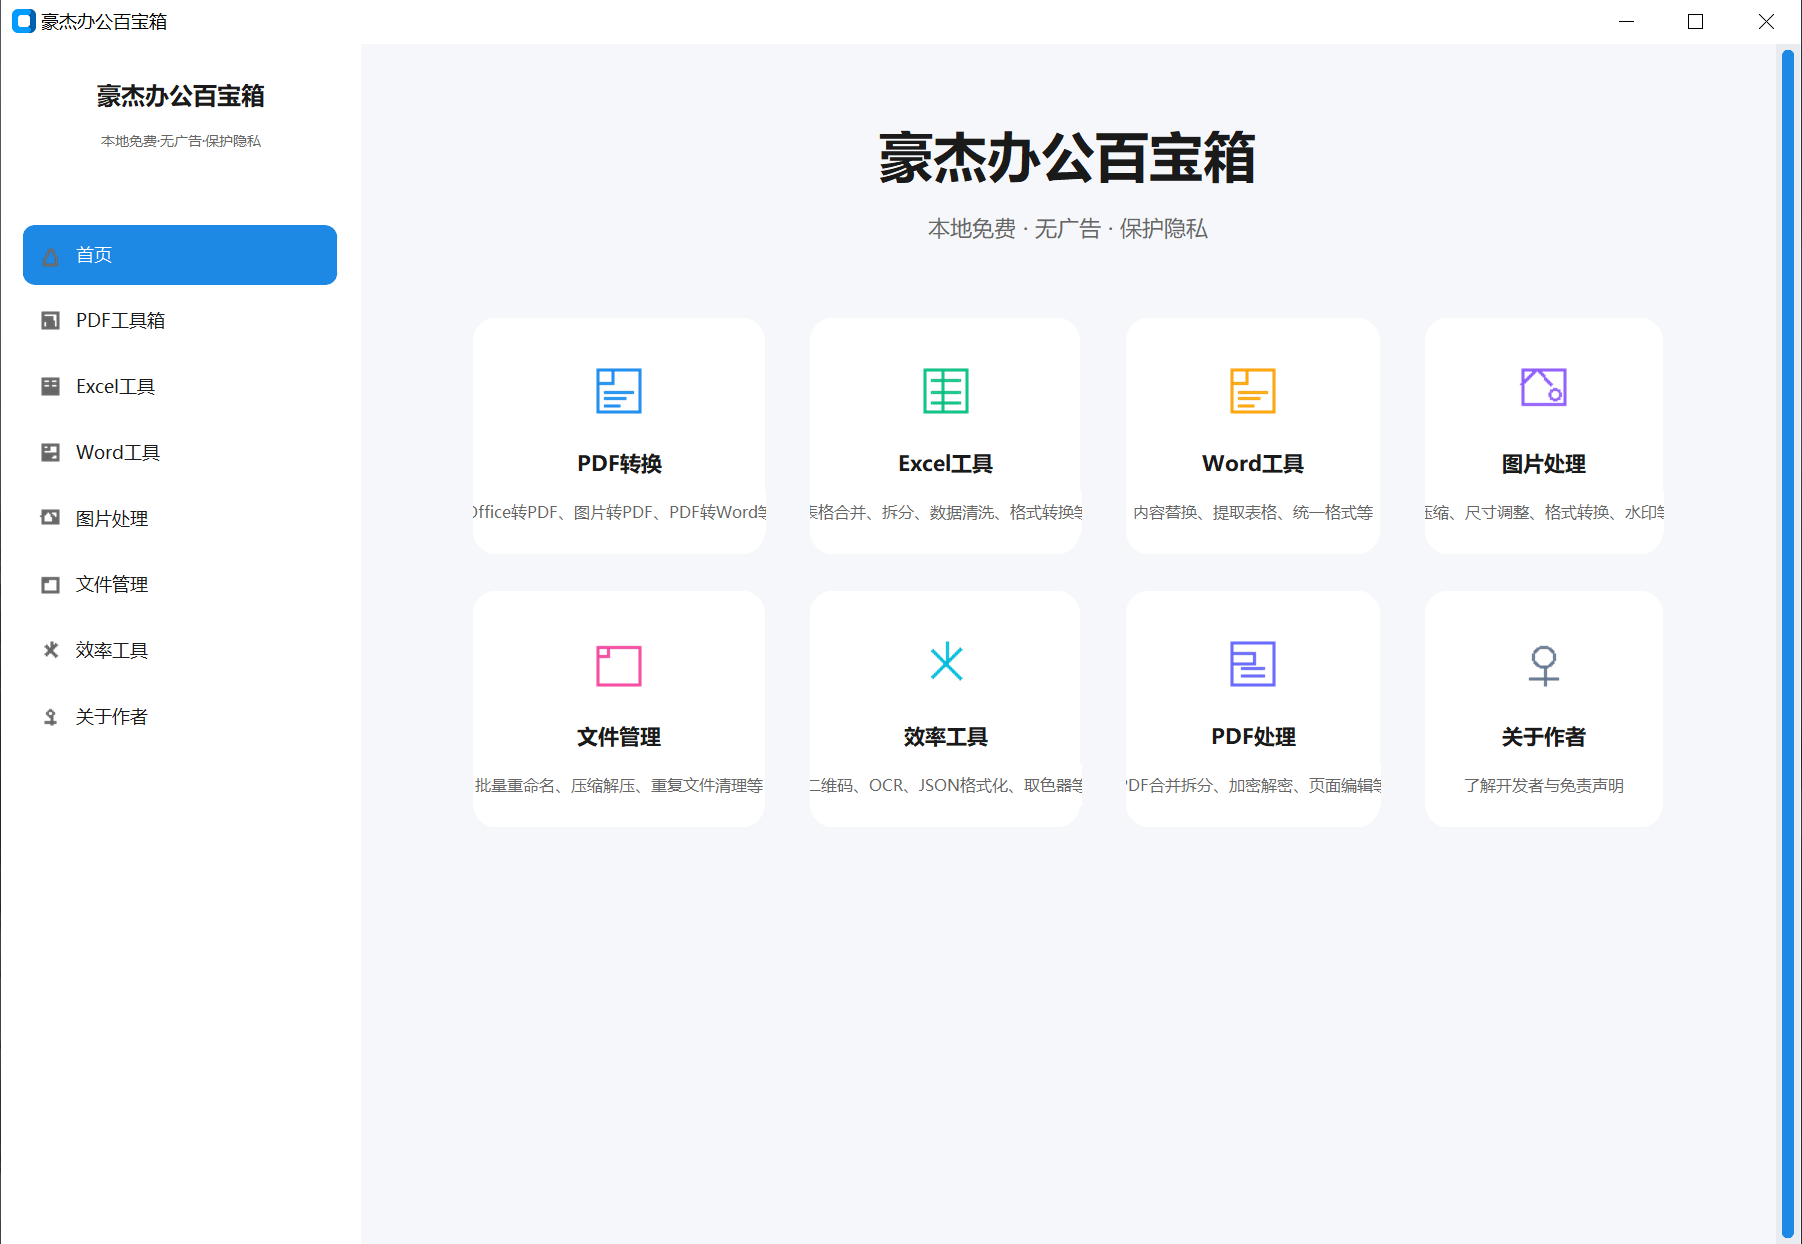Click the large 豪杰办公百宝箱 main heading
The height and width of the screenshot is (1244, 1802).
[x=1067, y=158]
